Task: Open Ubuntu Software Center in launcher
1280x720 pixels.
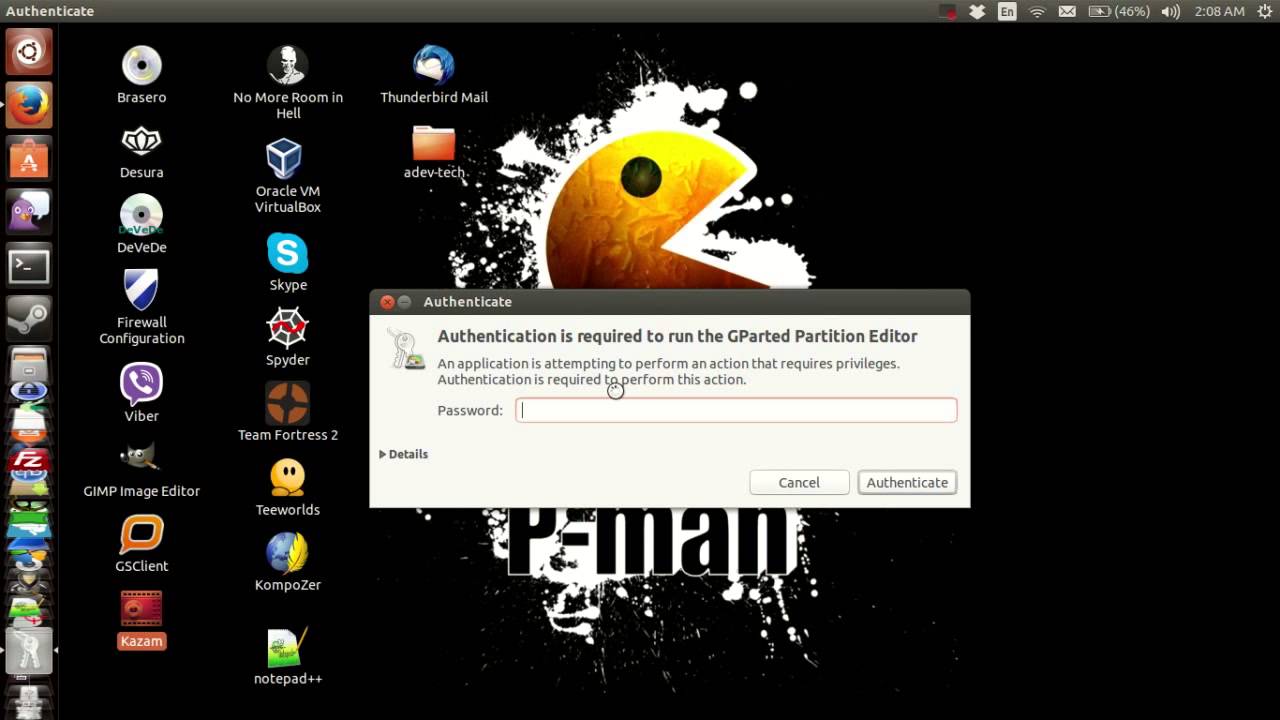Action: 28,159
